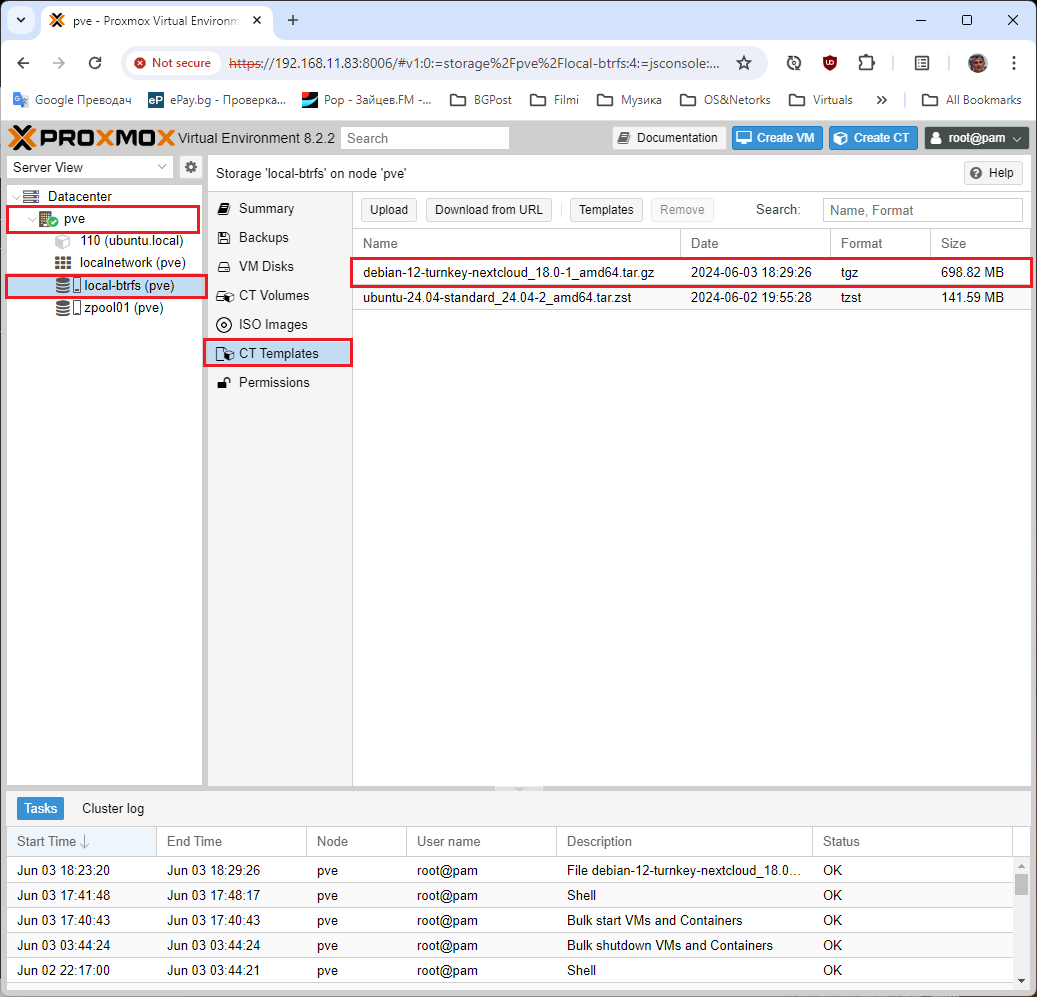The height and width of the screenshot is (997, 1037).
Task: Open the uBlock shield extension icon
Action: [829, 63]
